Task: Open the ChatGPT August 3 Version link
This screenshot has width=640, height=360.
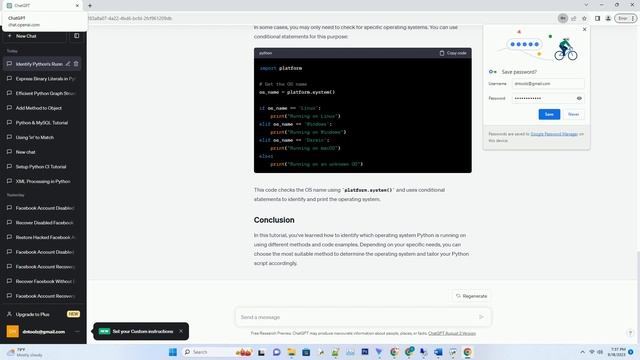Action: (452, 333)
